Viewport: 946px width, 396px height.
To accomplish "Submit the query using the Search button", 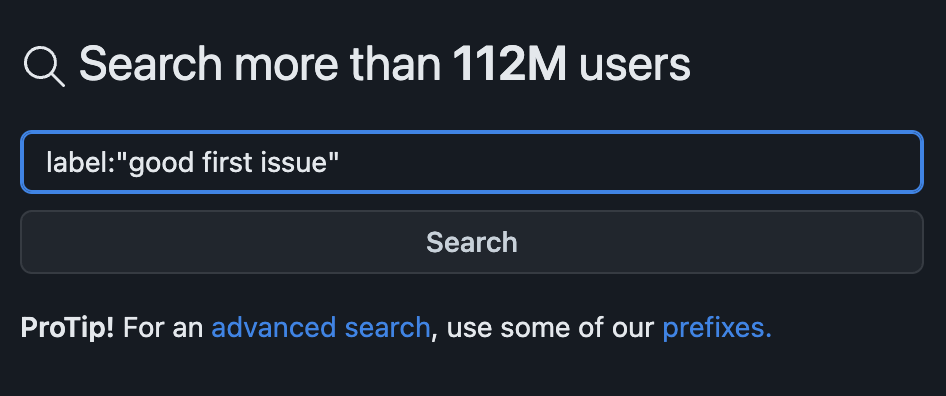I will tap(472, 242).
